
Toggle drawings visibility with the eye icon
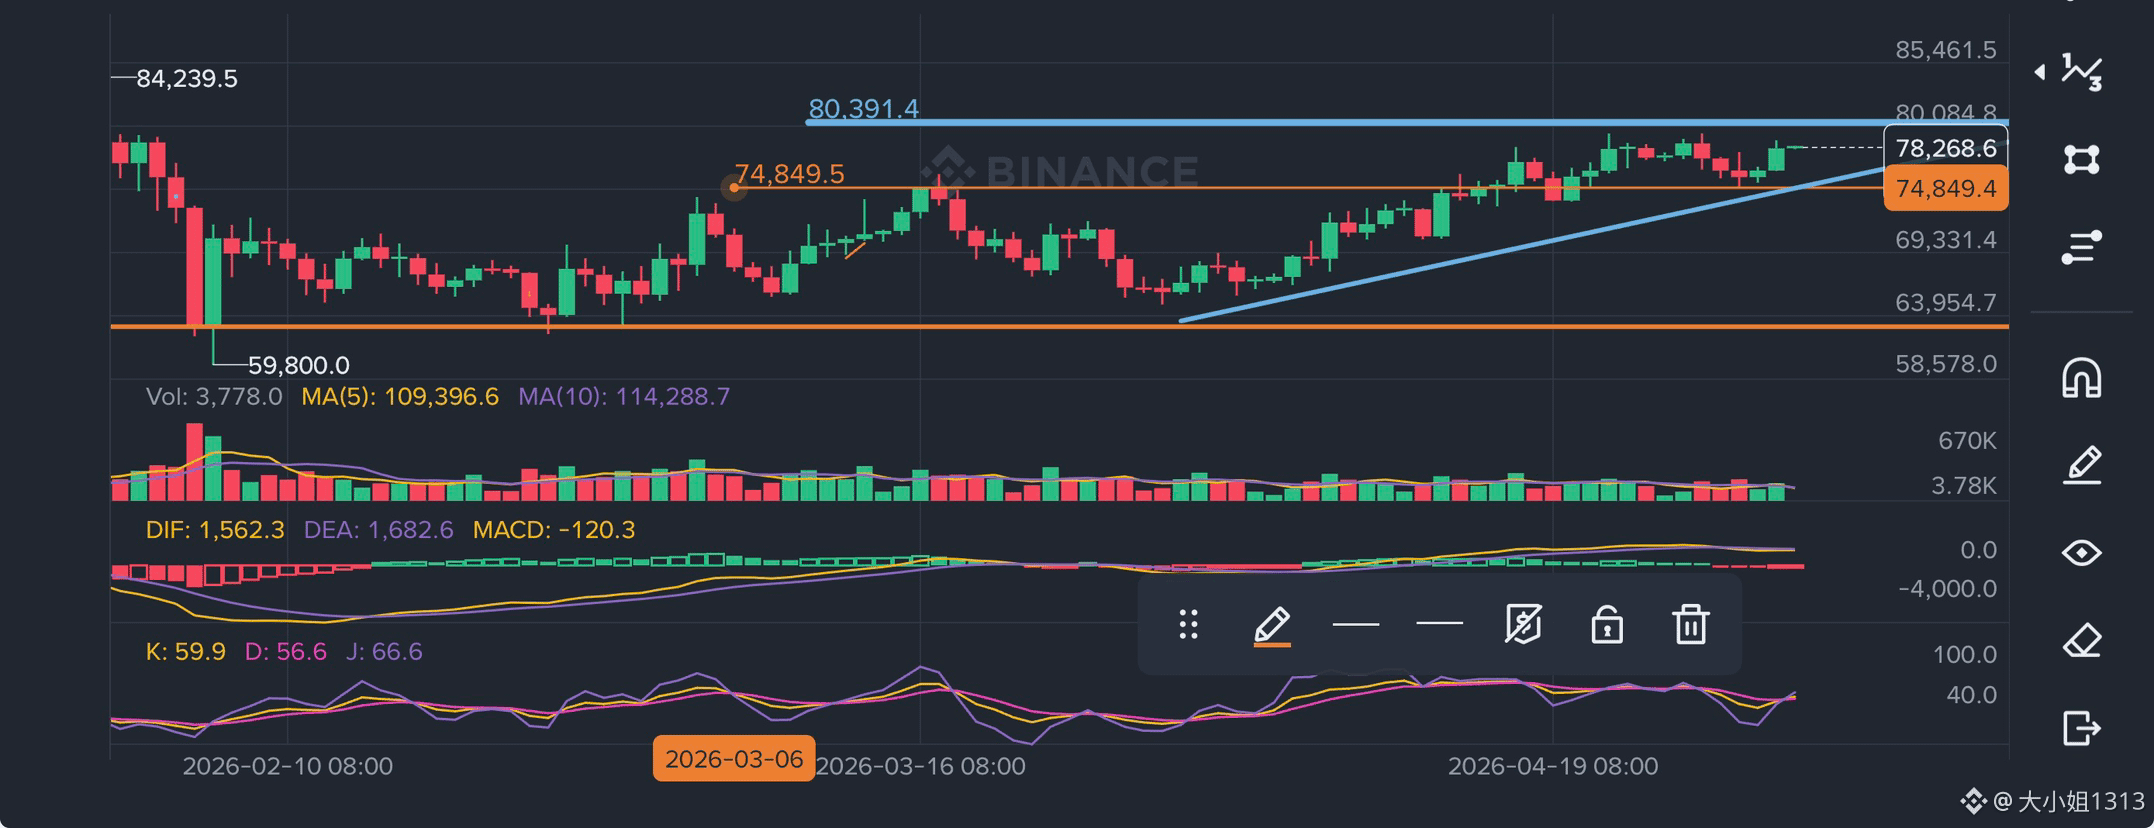pyautogui.click(x=2082, y=553)
